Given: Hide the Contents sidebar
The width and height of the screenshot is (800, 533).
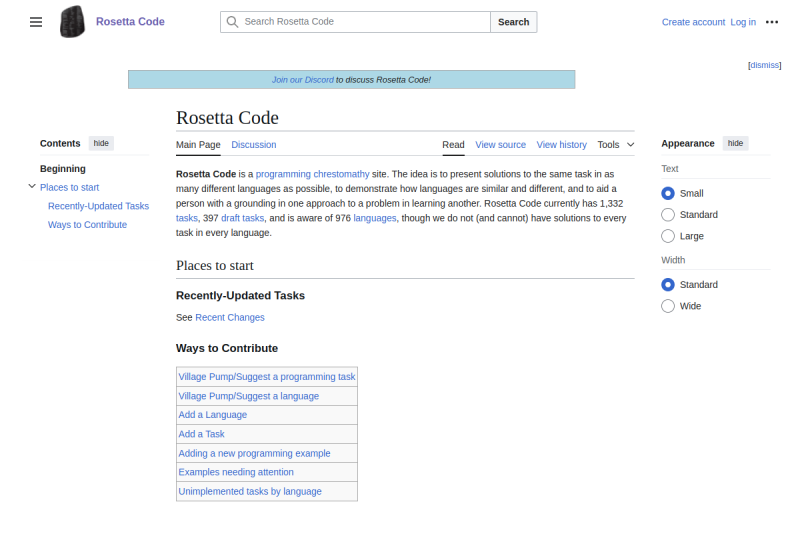Looking at the screenshot, I should 101,143.
